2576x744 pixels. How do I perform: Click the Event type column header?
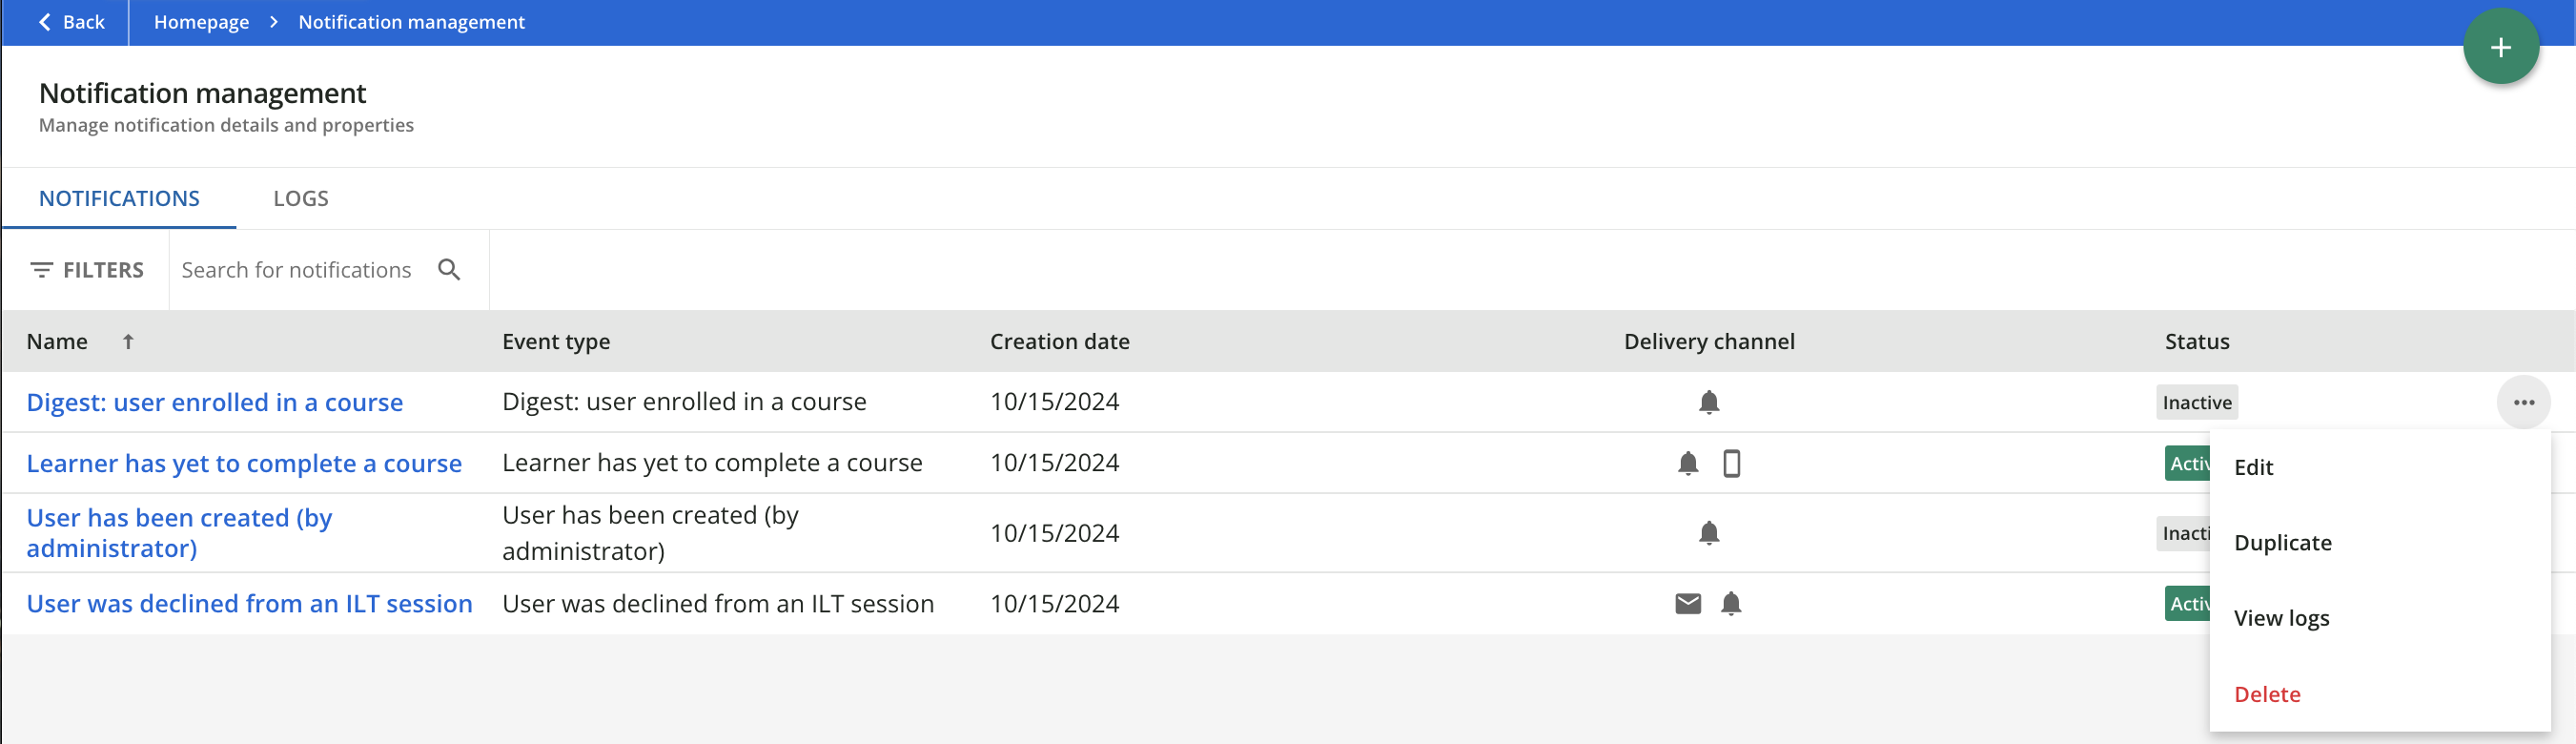pyautogui.click(x=556, y=342)
